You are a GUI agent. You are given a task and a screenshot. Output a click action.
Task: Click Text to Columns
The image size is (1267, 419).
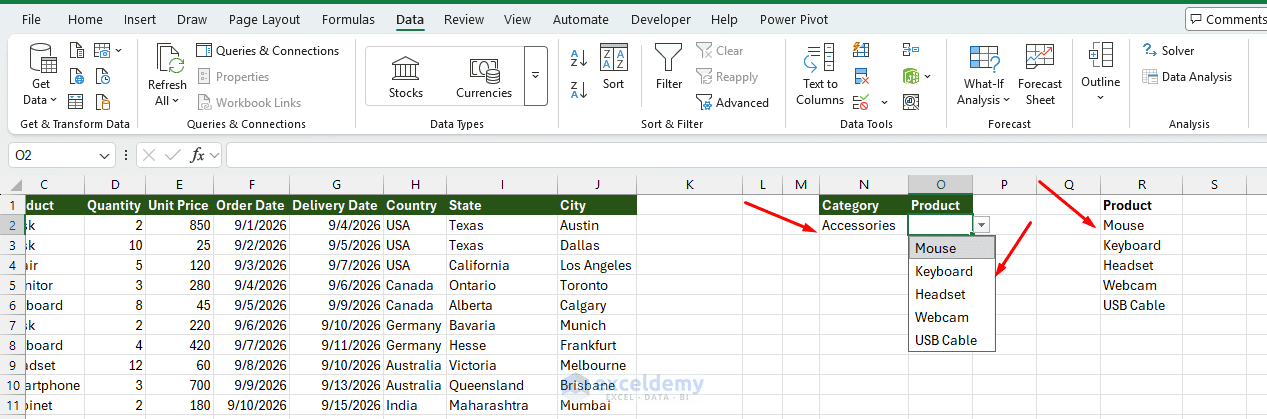tap(820, 75)
